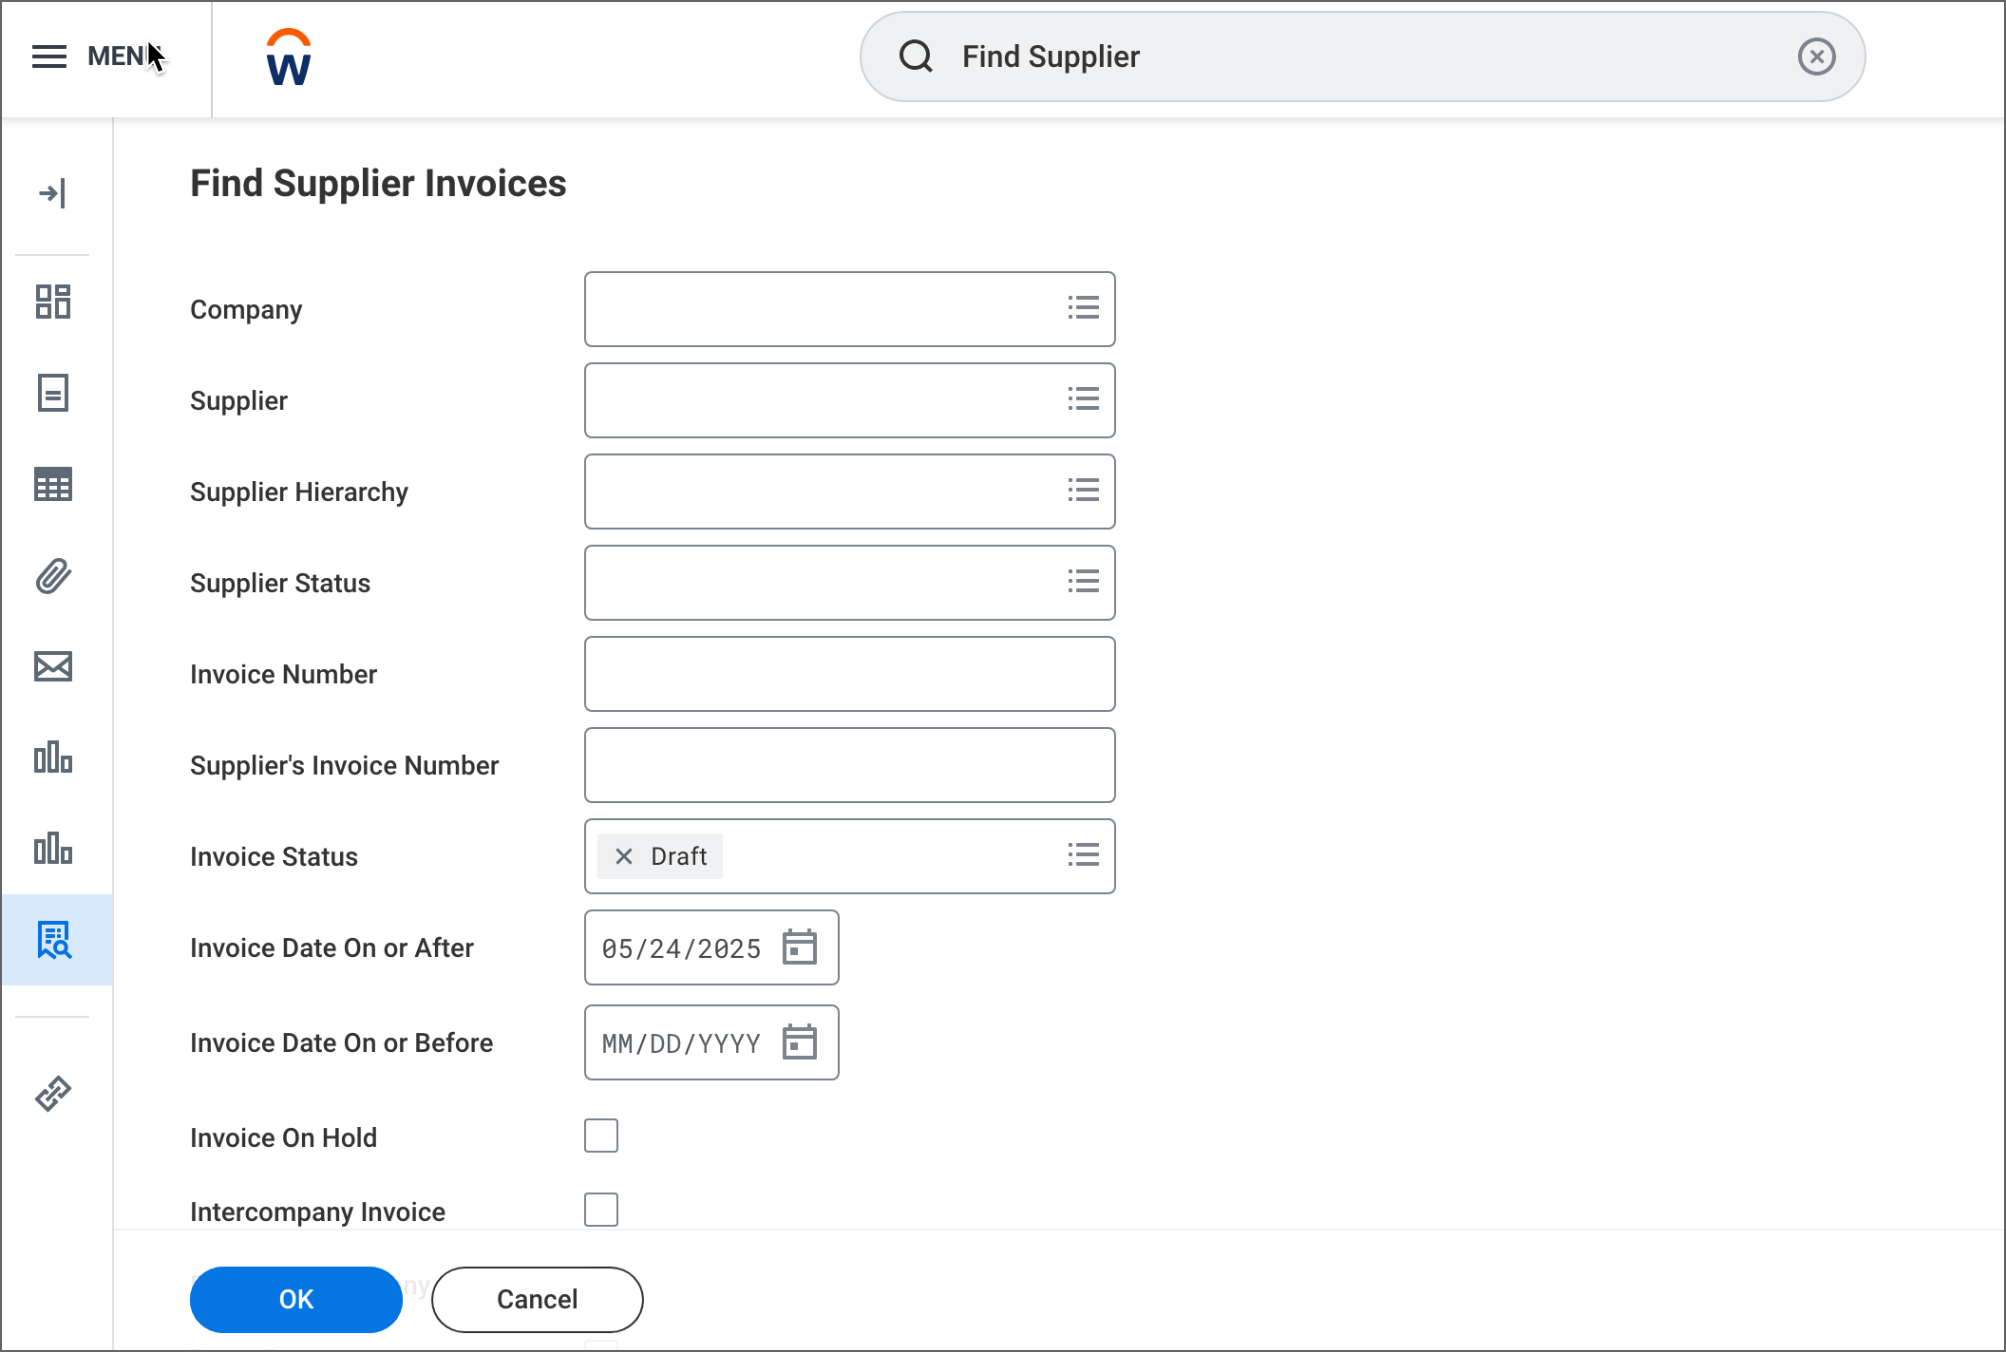Clear the Find Supplier search field
This screenshot has width=2006, height=1352.
pos(1817,57)
